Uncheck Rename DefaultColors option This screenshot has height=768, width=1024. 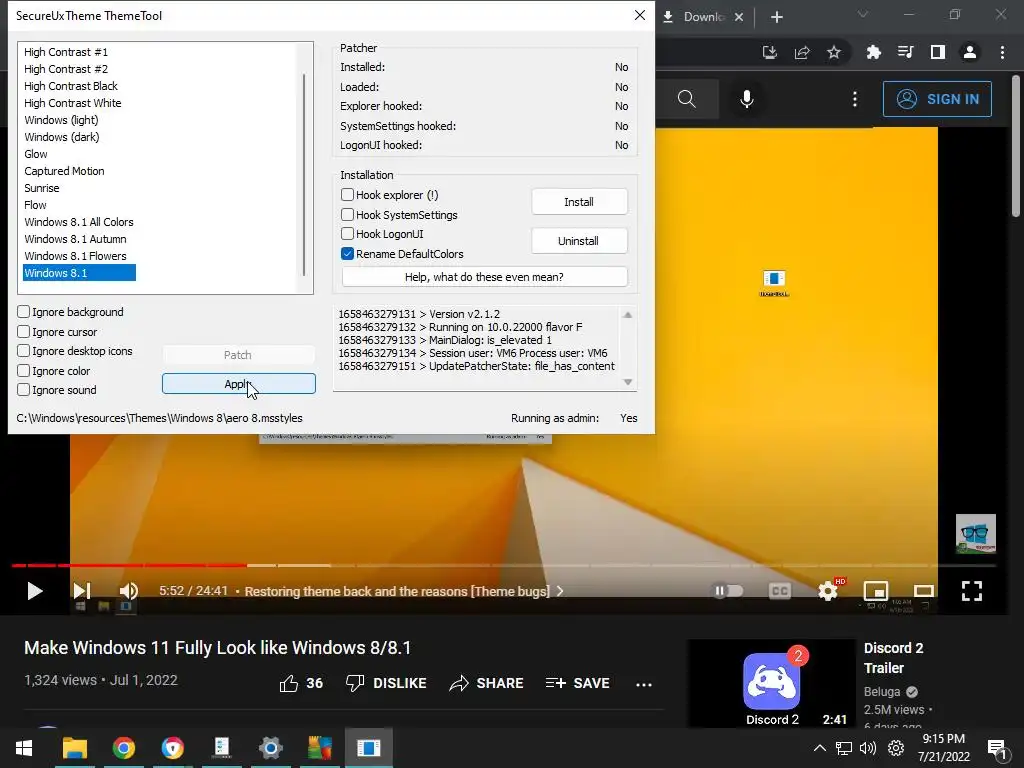(347, 253)
